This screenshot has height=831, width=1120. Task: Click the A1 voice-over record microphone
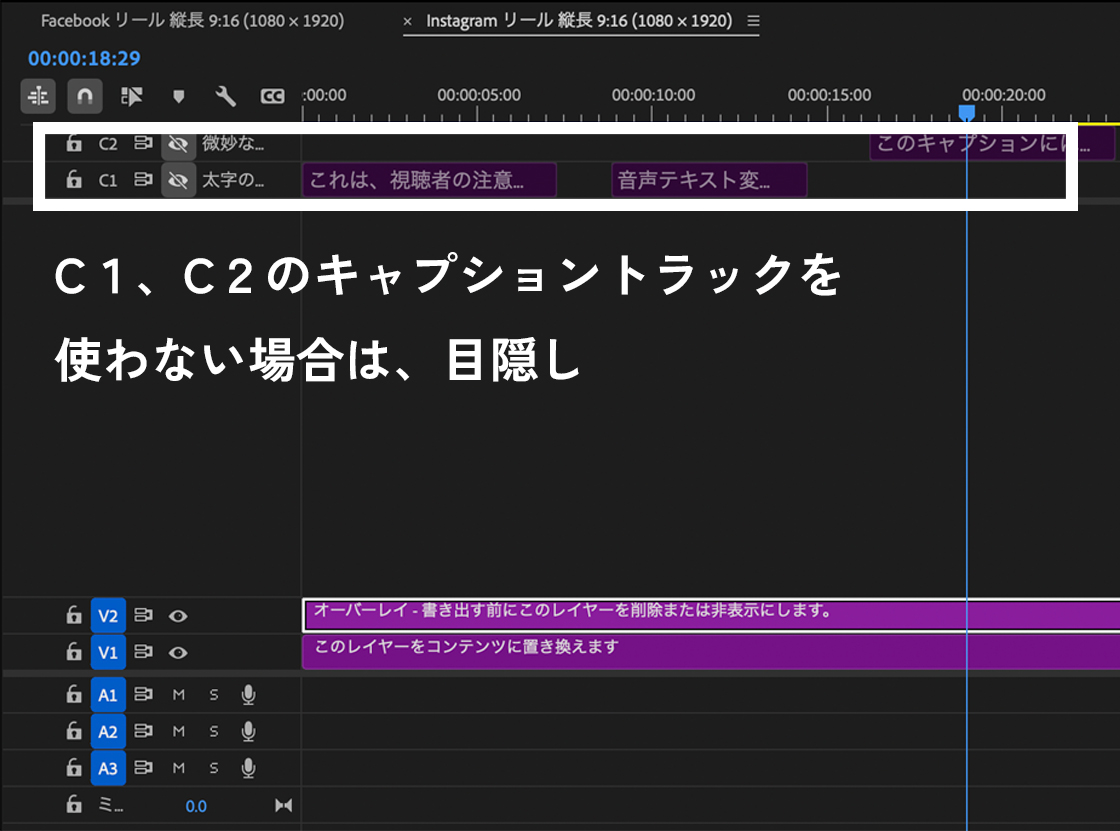click(248, 695)
